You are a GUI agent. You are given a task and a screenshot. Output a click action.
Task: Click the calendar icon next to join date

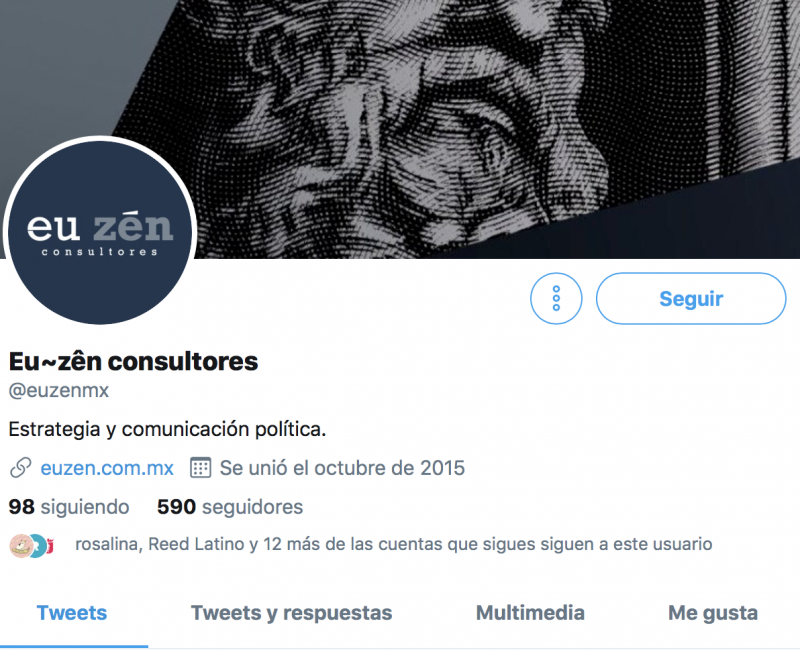point(200,468)
